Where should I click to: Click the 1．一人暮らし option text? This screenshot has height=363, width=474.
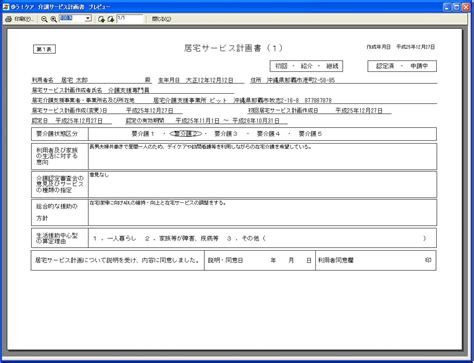click(x=114, y=238)
